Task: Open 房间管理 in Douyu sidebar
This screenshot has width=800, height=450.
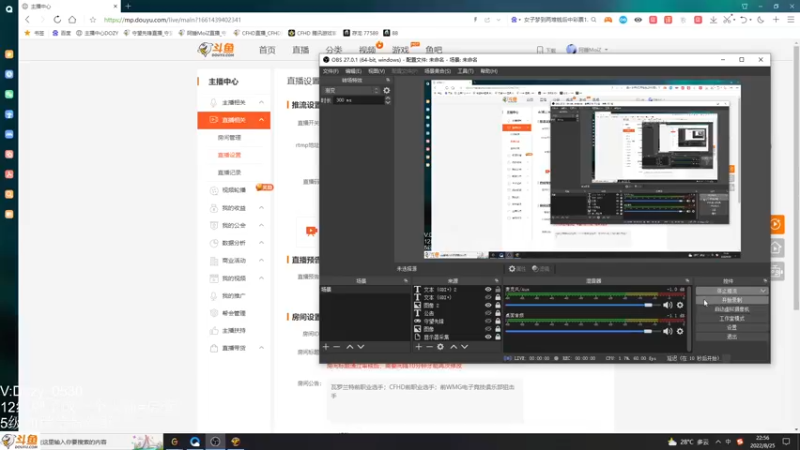Action: tap(229, 138)
